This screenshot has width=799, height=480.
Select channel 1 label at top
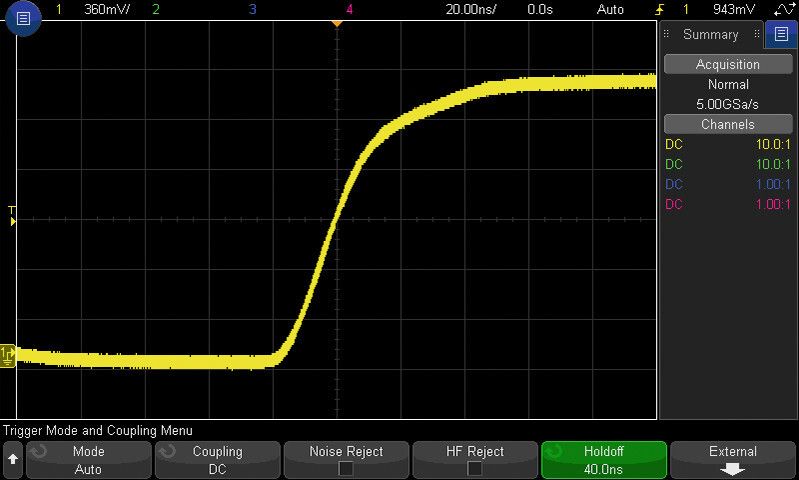click(59, 9)
